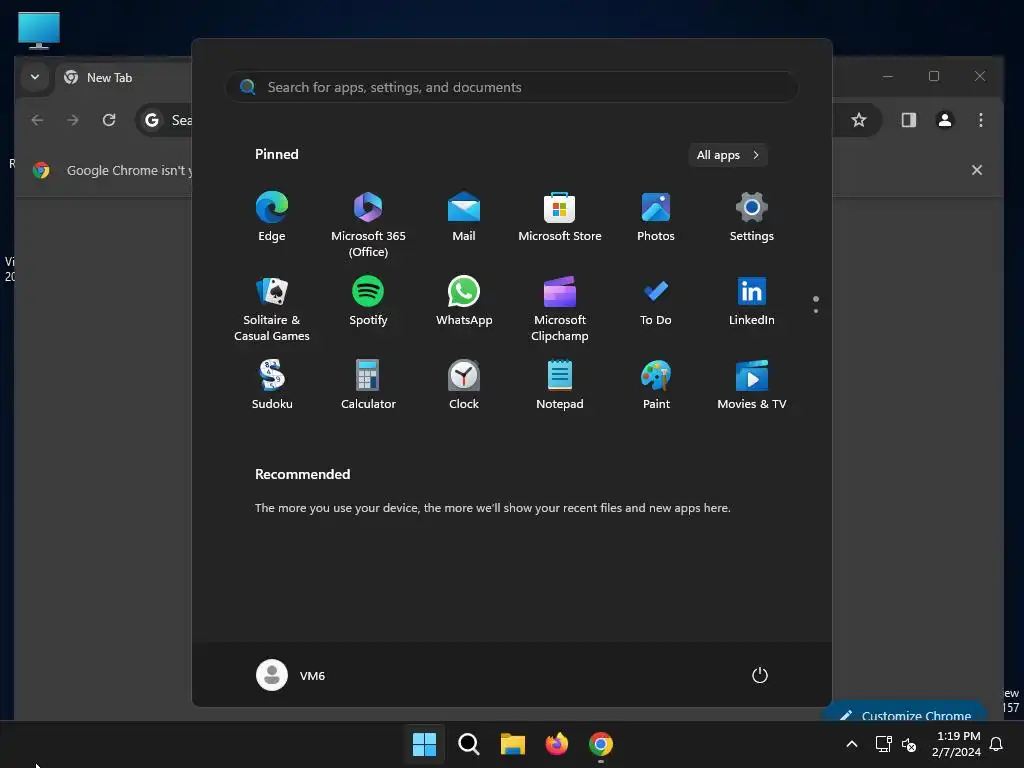
Task: Select the New Tab tab in Chrome
Action: click(x=123, y=78)
